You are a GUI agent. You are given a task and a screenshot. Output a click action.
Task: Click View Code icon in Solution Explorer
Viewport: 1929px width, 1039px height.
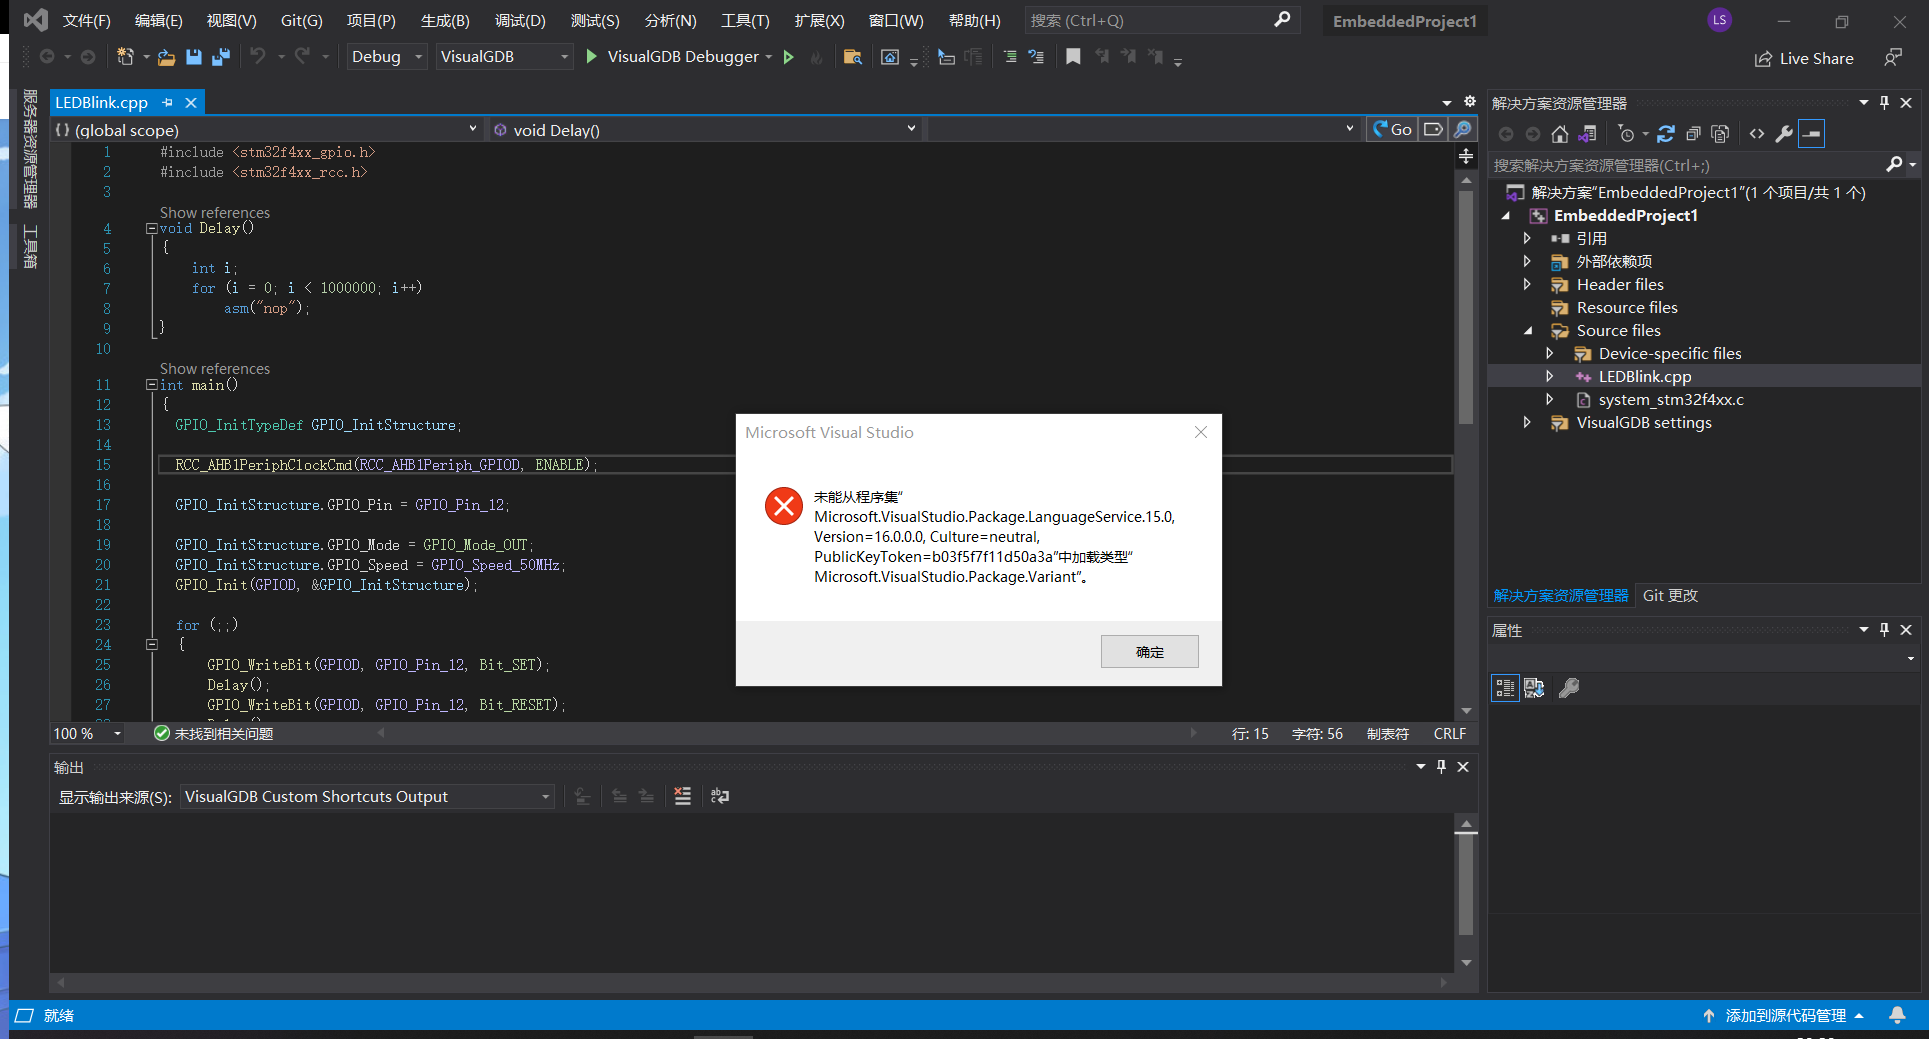click(1757, 134)
